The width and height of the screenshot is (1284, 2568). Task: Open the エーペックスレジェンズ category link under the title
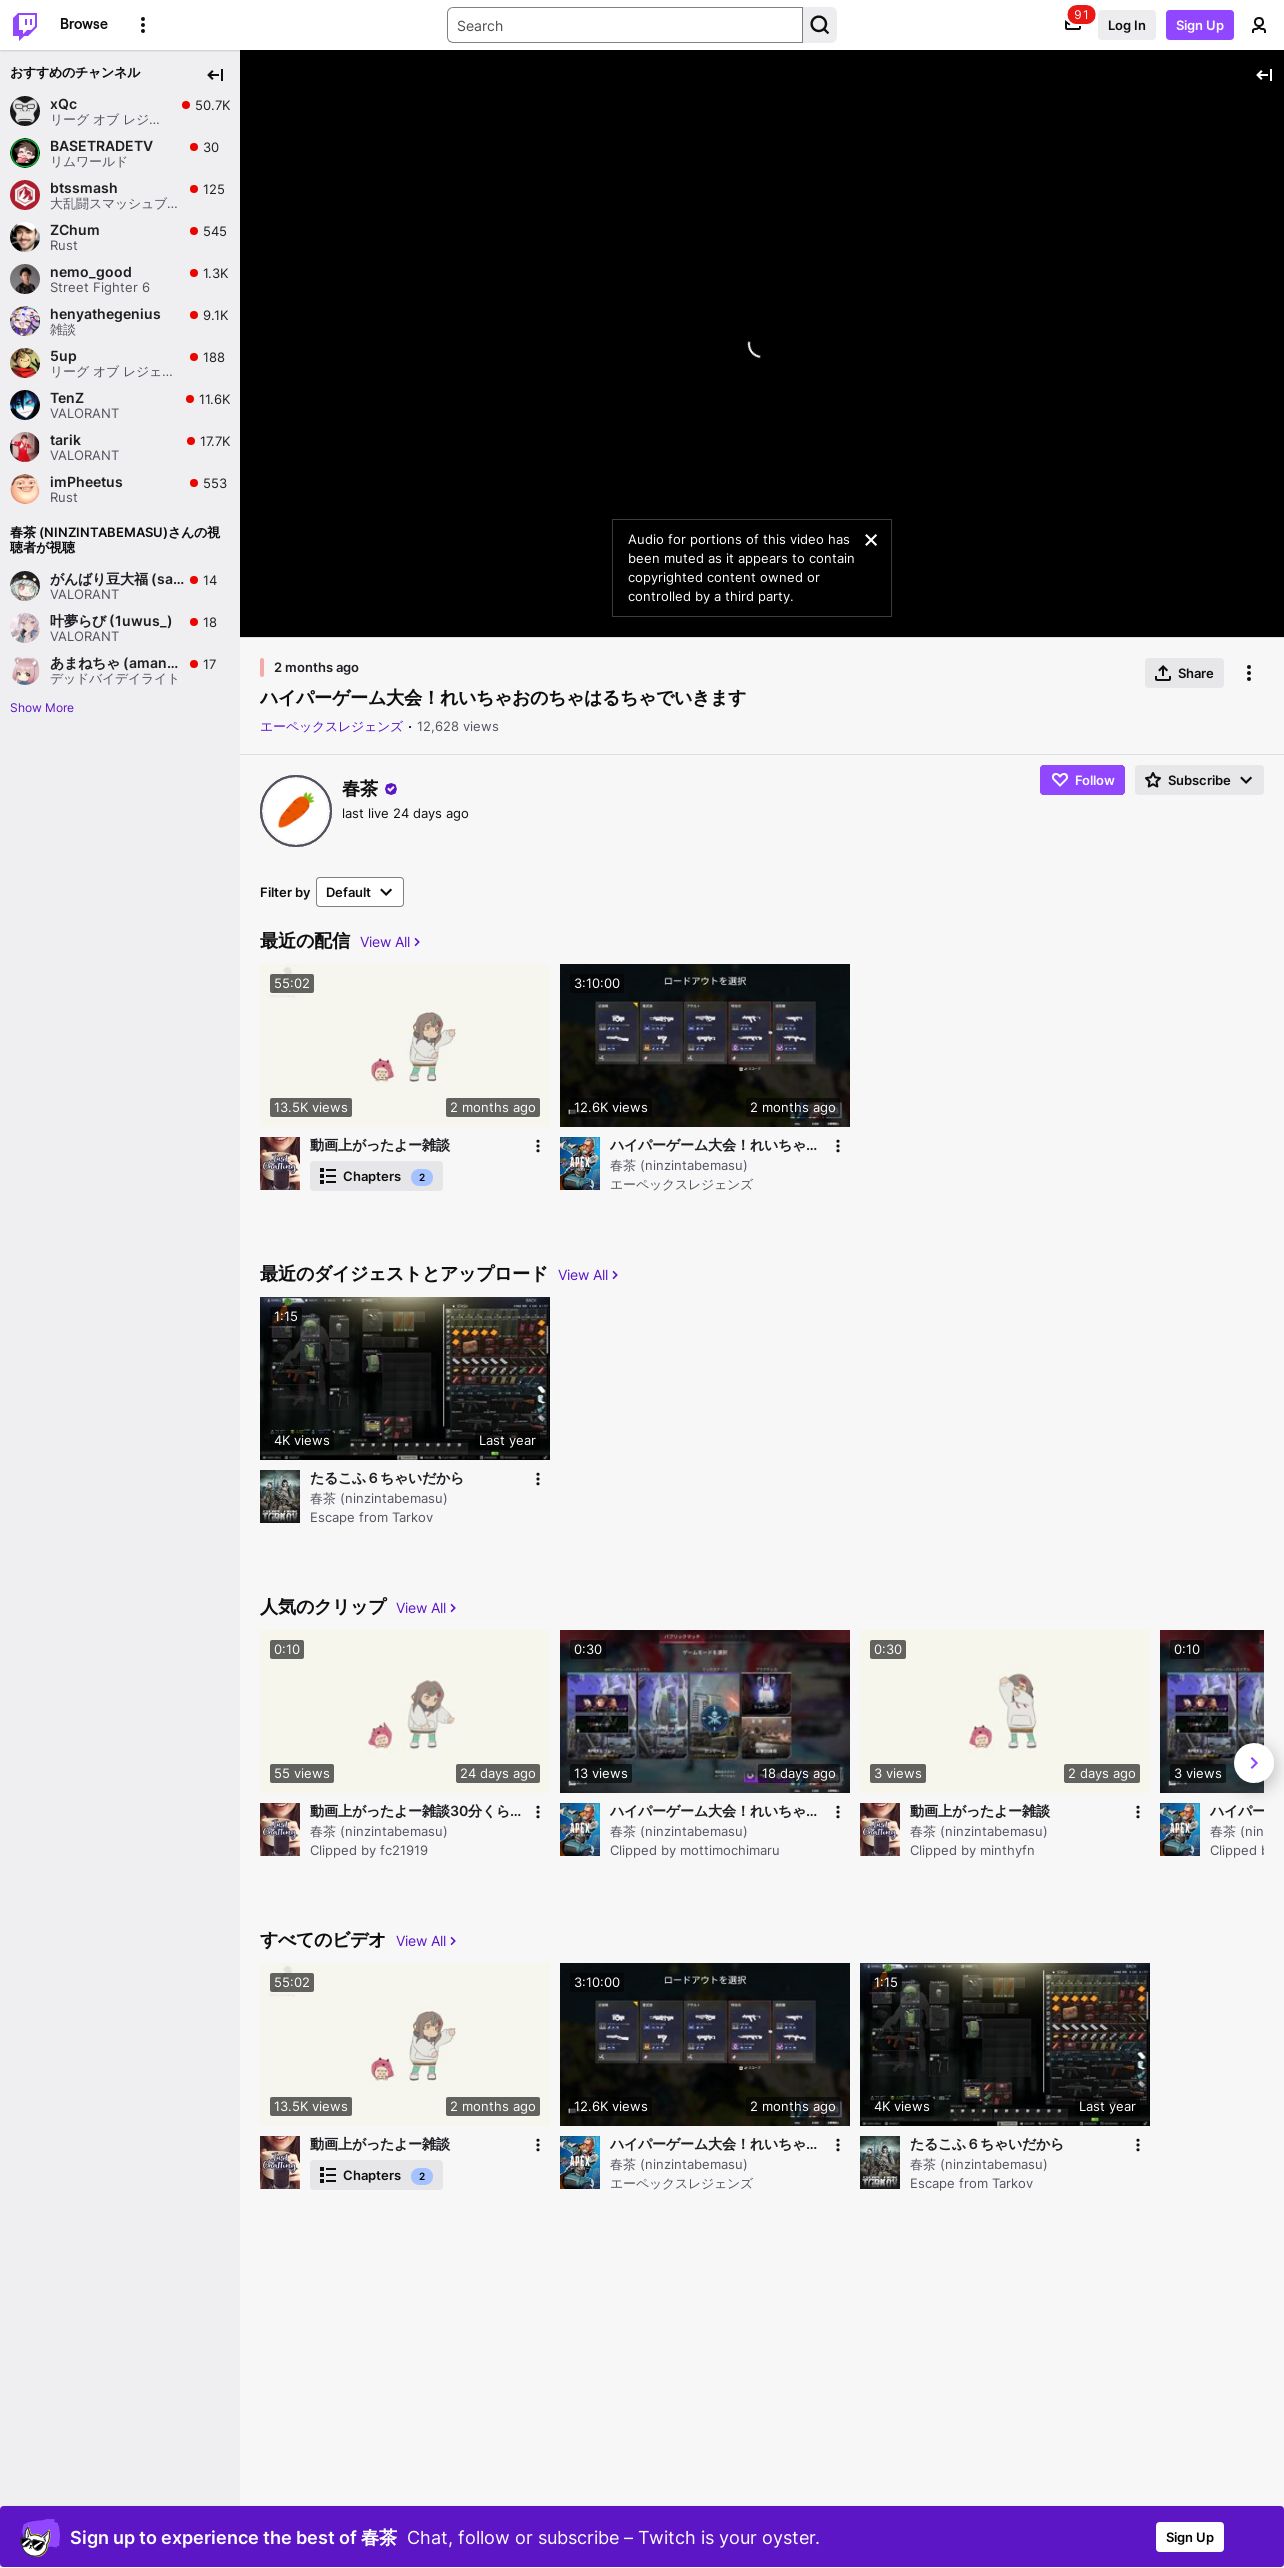point(331,727)
